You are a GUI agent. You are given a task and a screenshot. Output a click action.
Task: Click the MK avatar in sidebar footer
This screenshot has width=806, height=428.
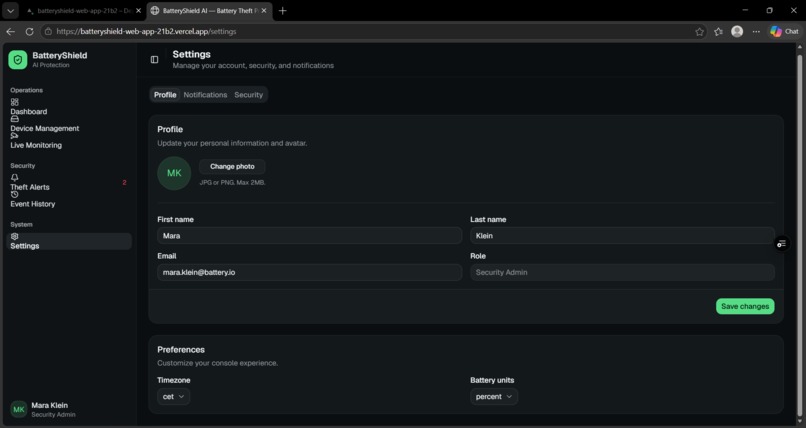[x=19, y=410]
